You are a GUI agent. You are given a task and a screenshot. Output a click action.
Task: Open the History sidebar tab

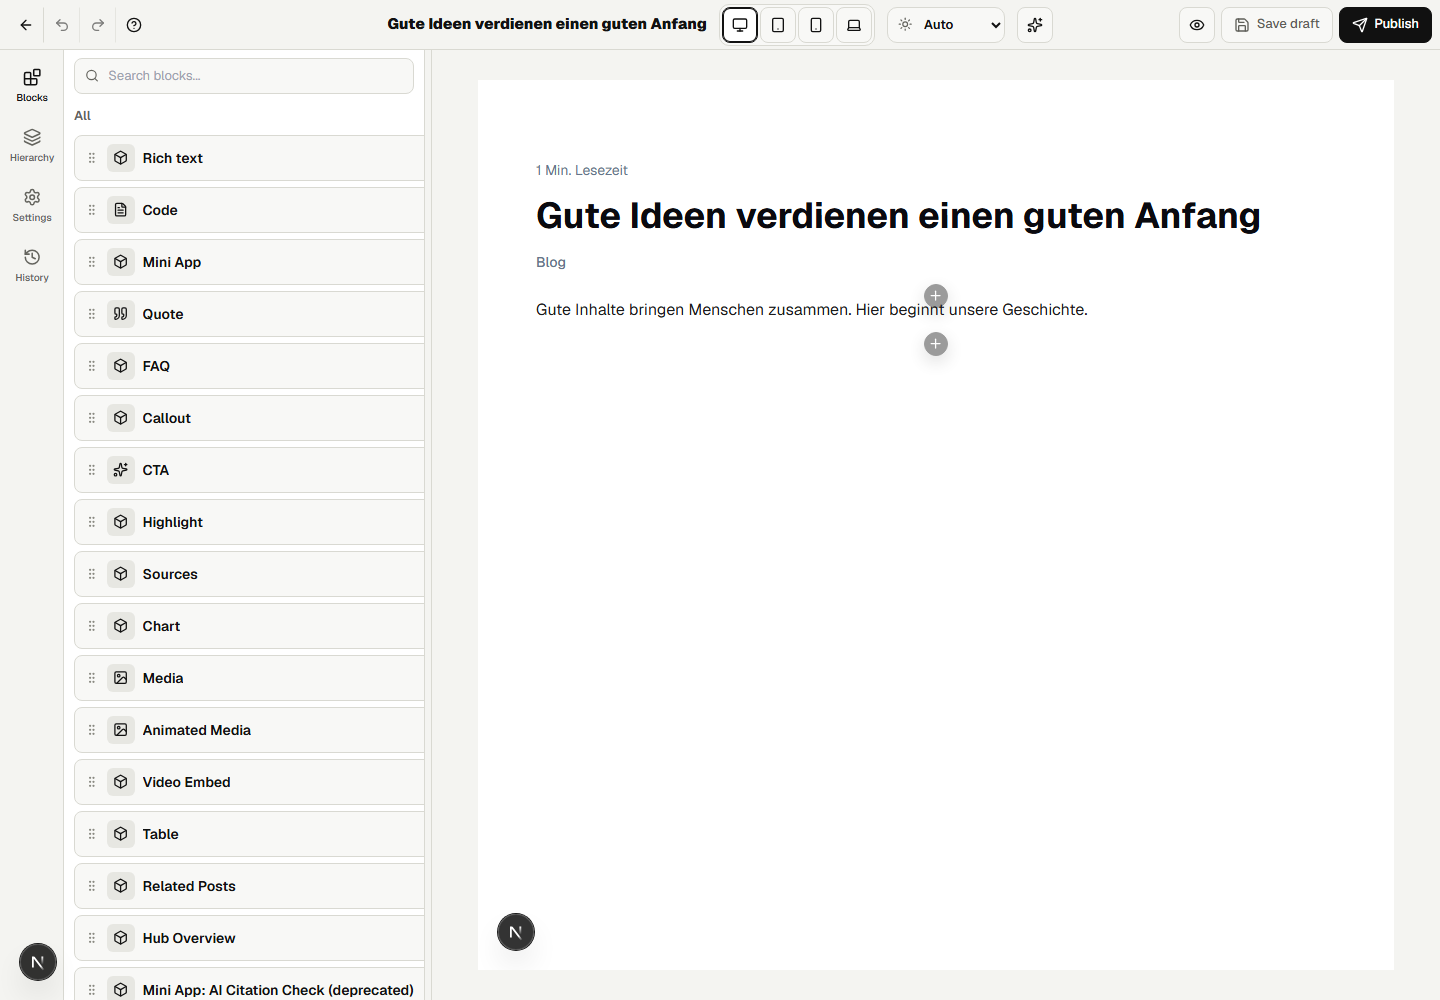[x=32, y=265]
